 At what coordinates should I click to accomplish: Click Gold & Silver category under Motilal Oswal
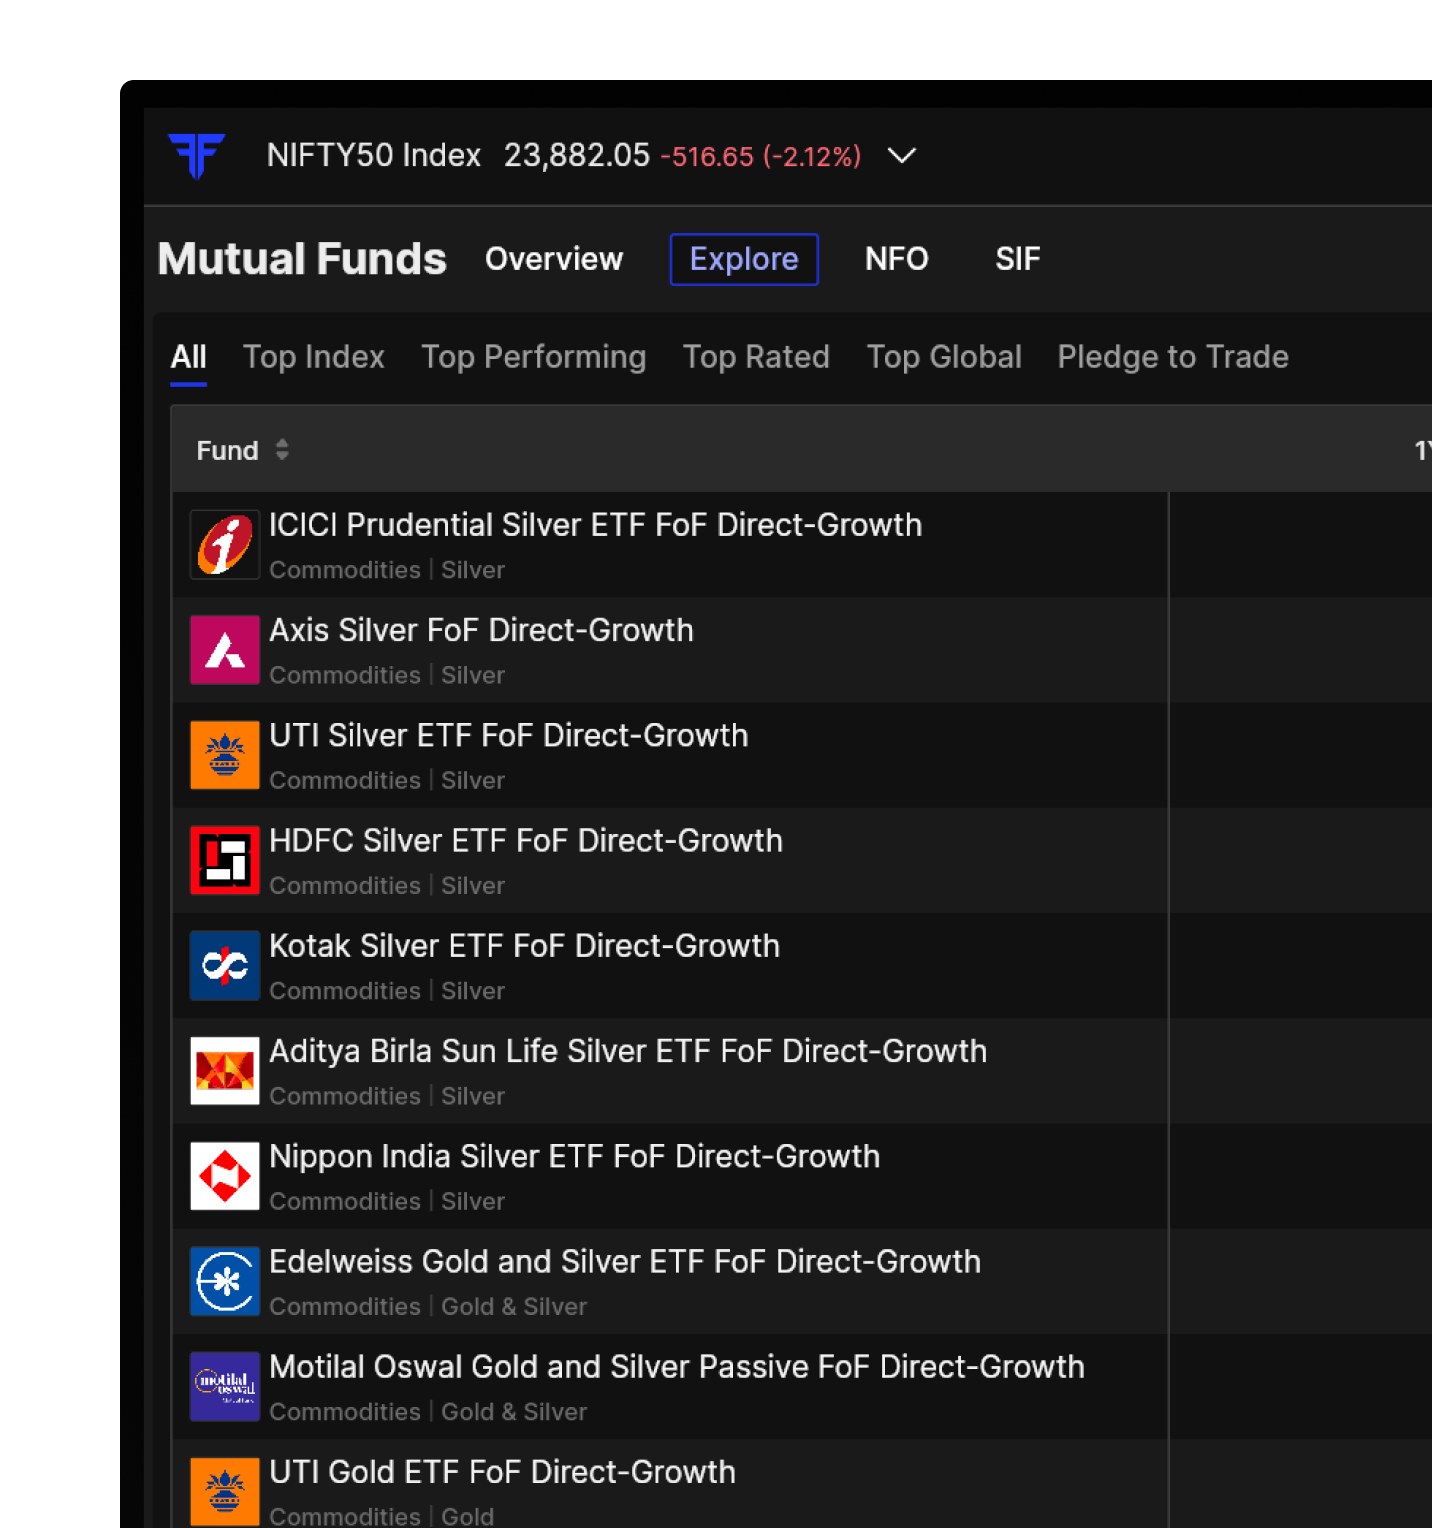[514, 1411]
